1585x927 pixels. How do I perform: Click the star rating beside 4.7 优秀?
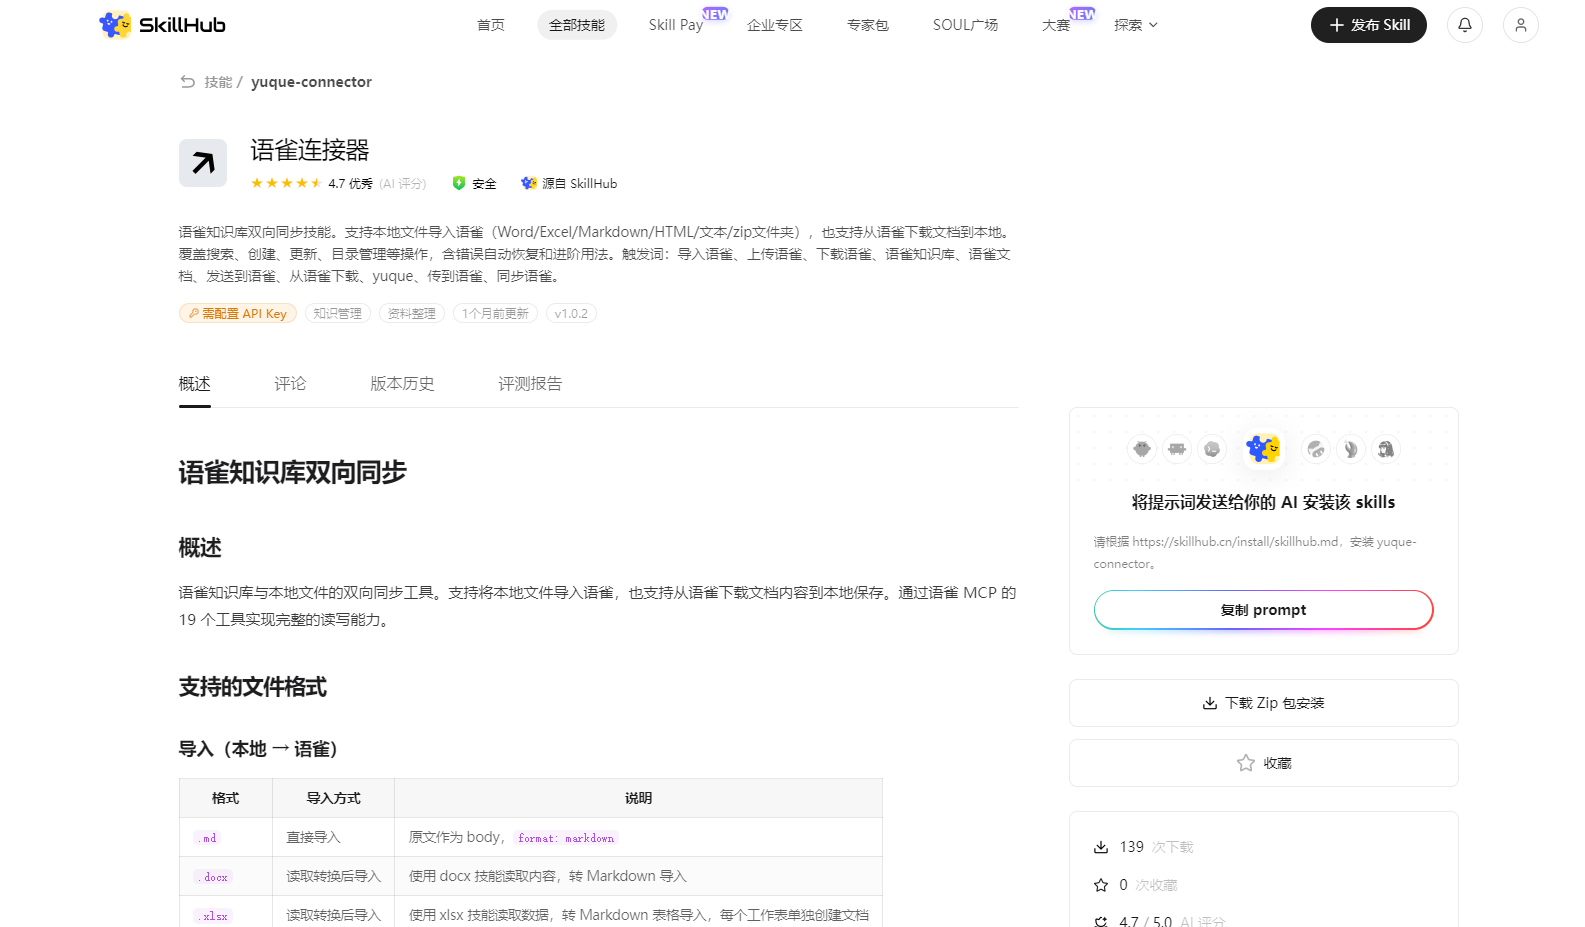(x=286, y=183)
